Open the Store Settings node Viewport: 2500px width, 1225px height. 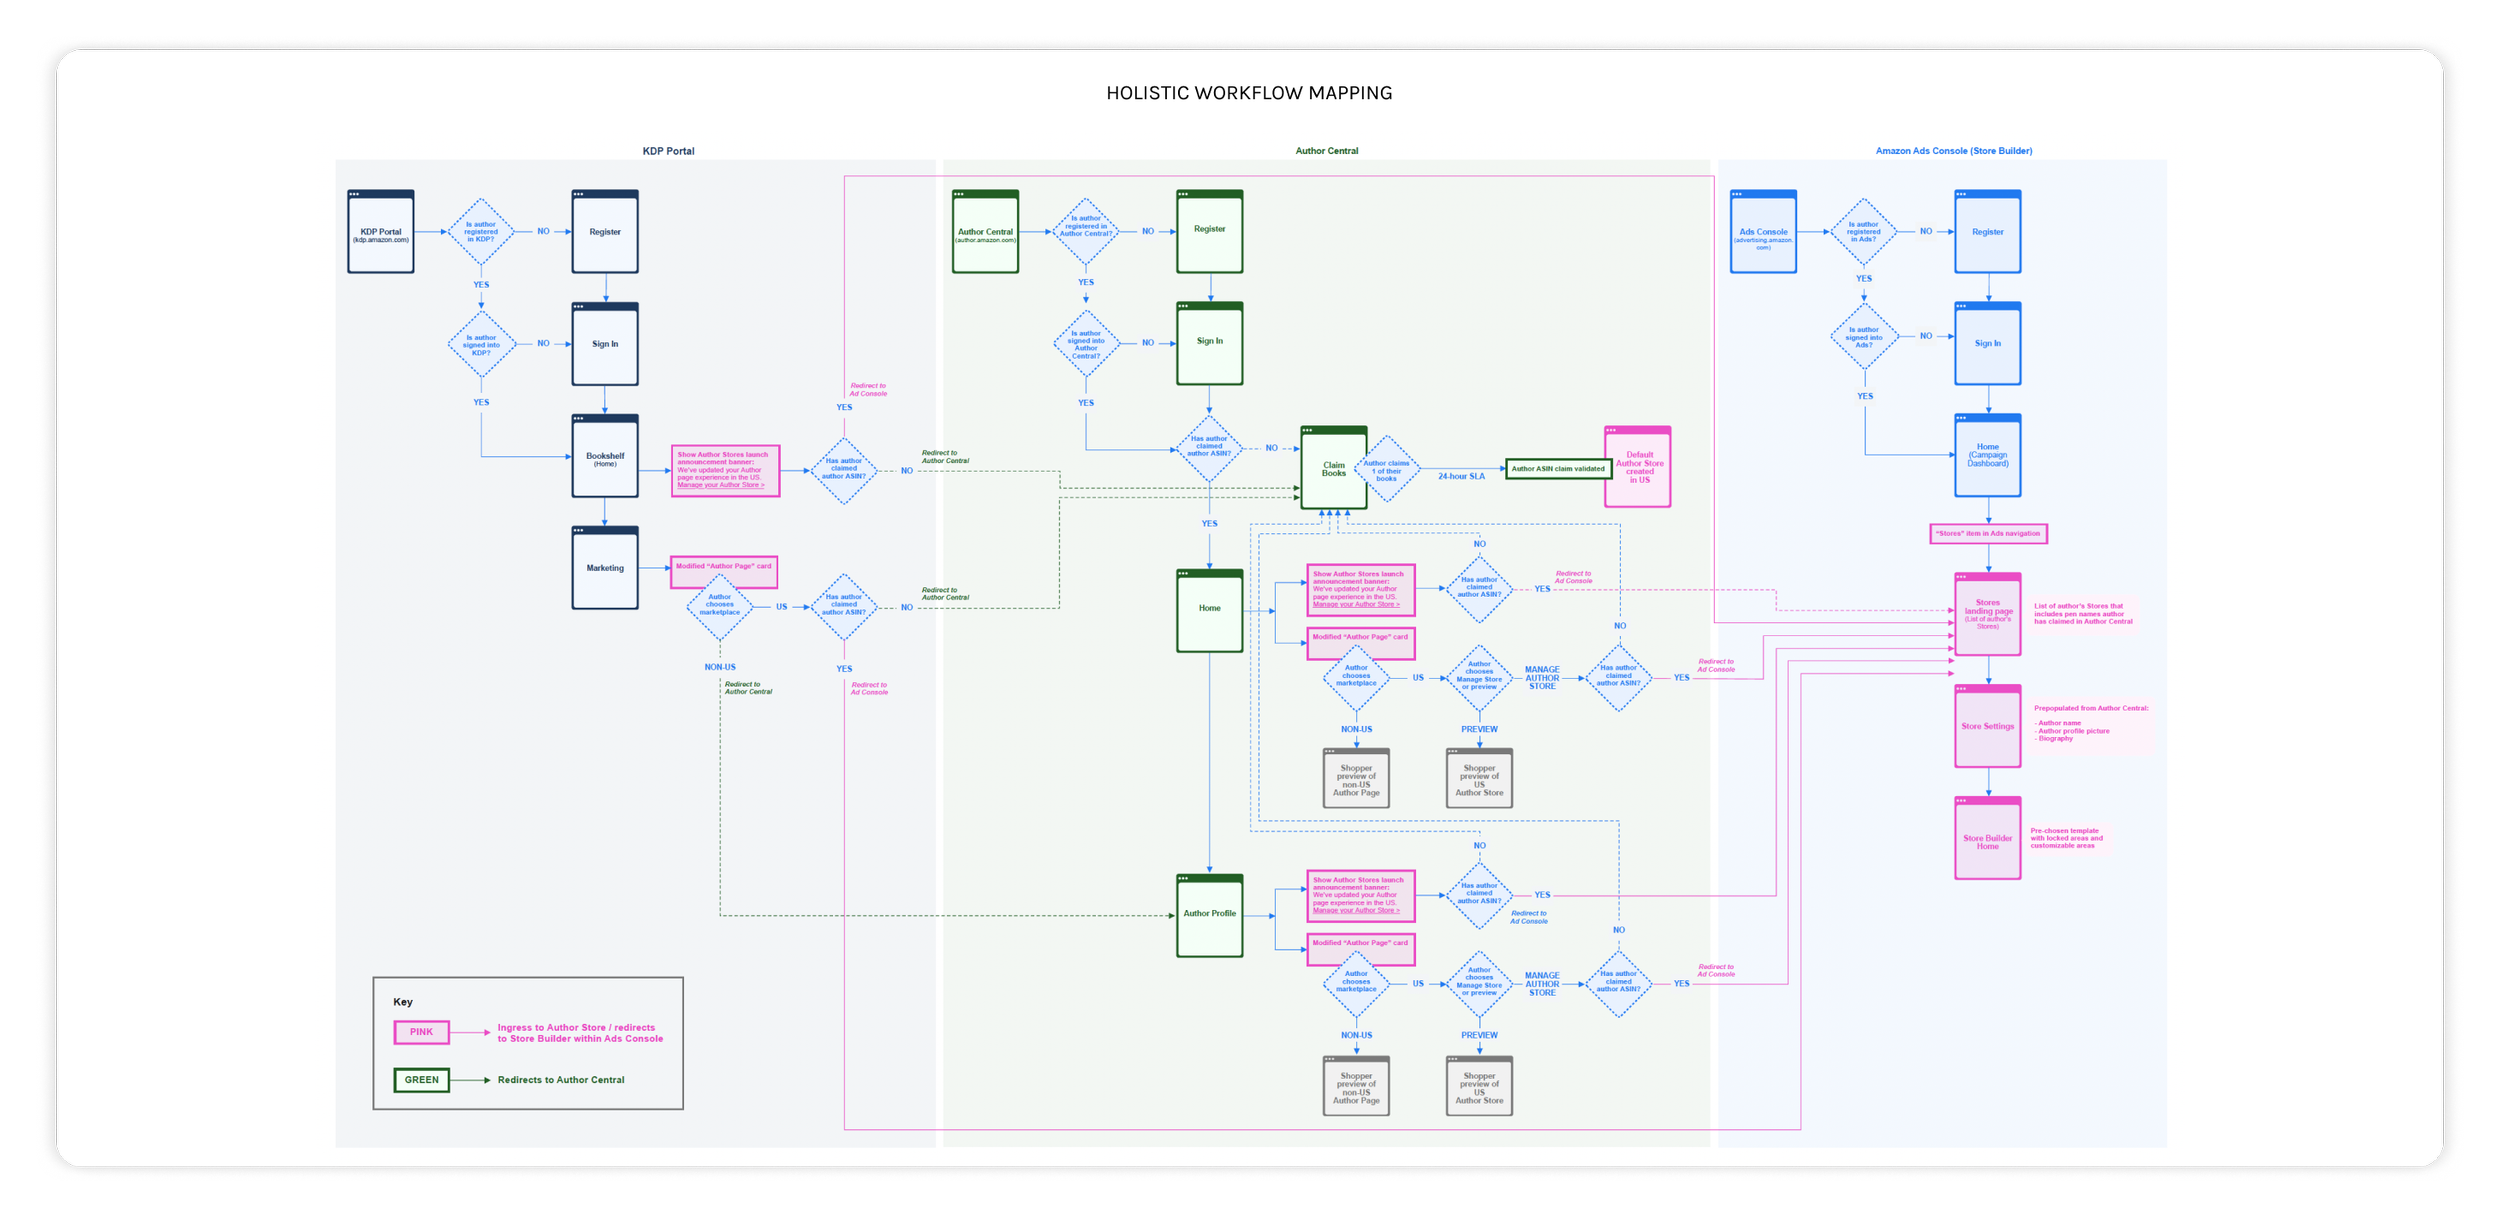click(1987, 725)
